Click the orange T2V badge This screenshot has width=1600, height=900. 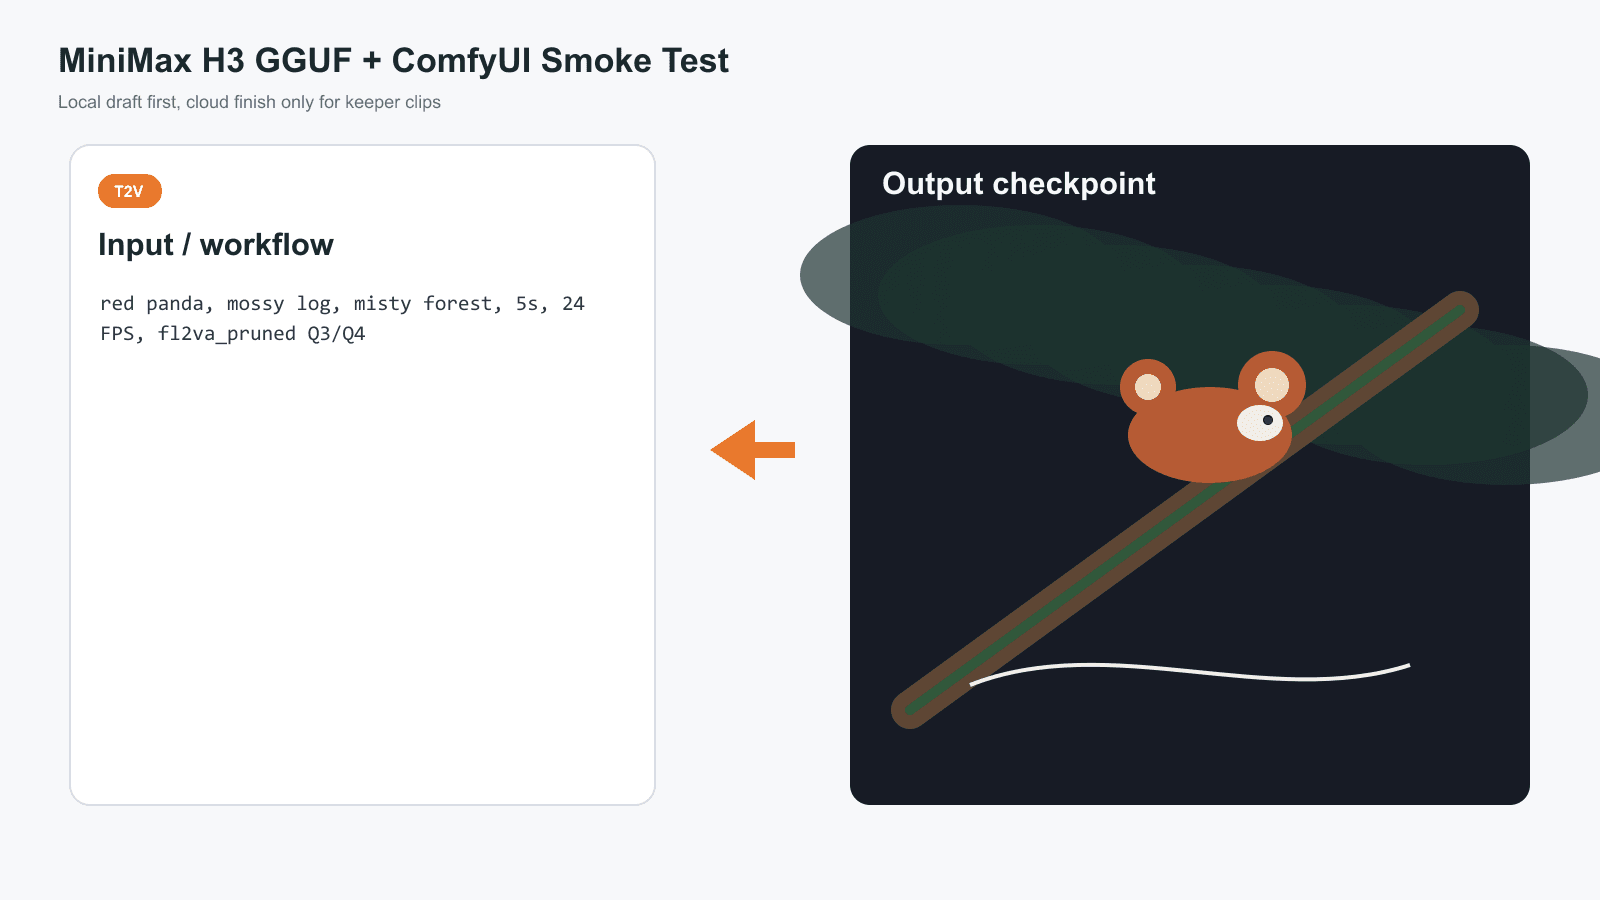coord(130,191)
